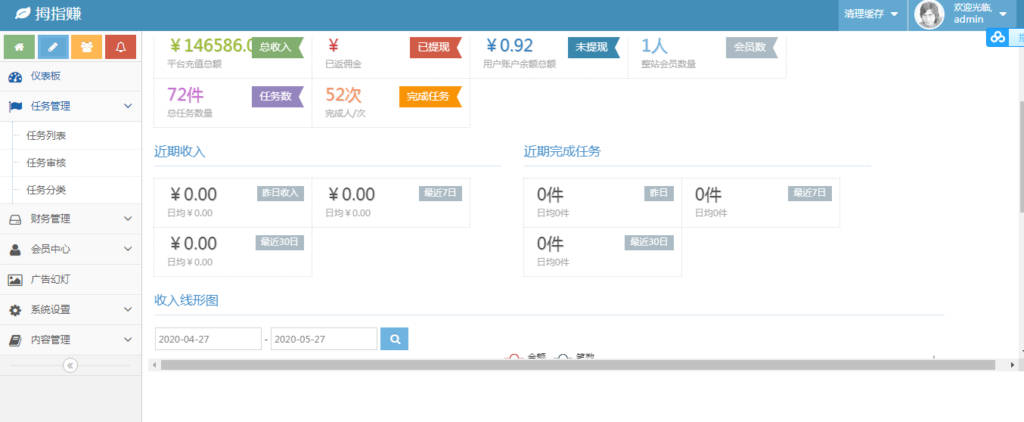Click the 收入线形图 section heading
Viewport: 1024px width, 422px height.
pos(186,300)
